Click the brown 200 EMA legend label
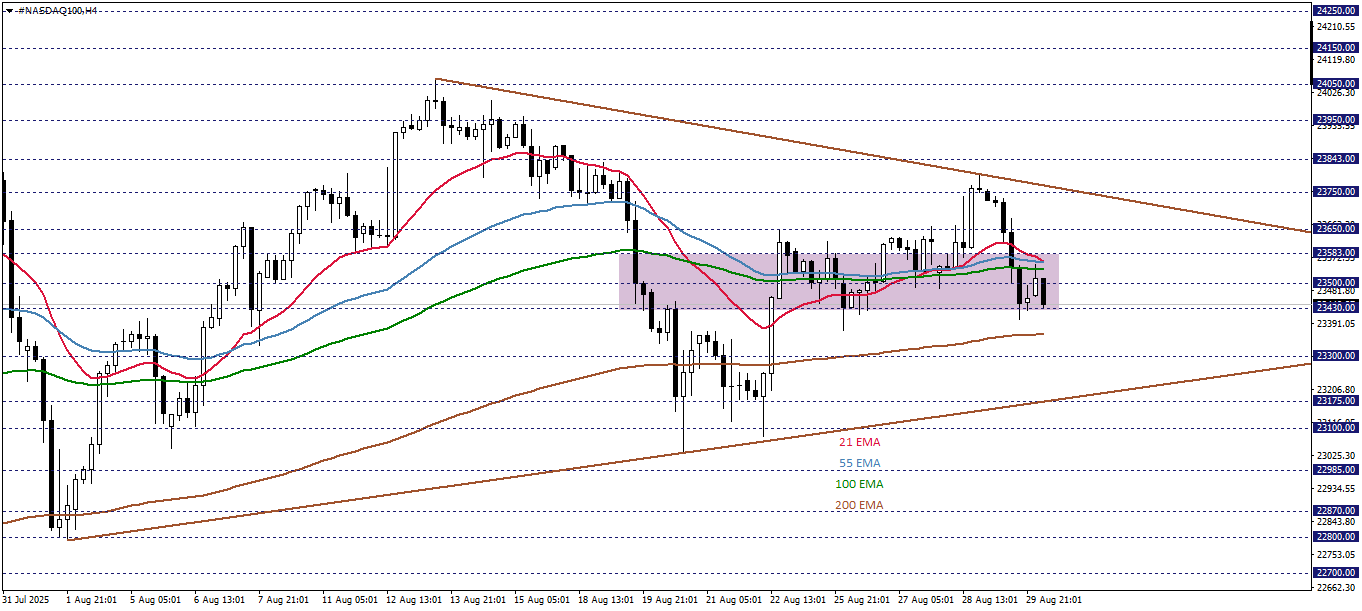Image resolution: width=1362 pixels, height=611 pixels. click(860, 505)
